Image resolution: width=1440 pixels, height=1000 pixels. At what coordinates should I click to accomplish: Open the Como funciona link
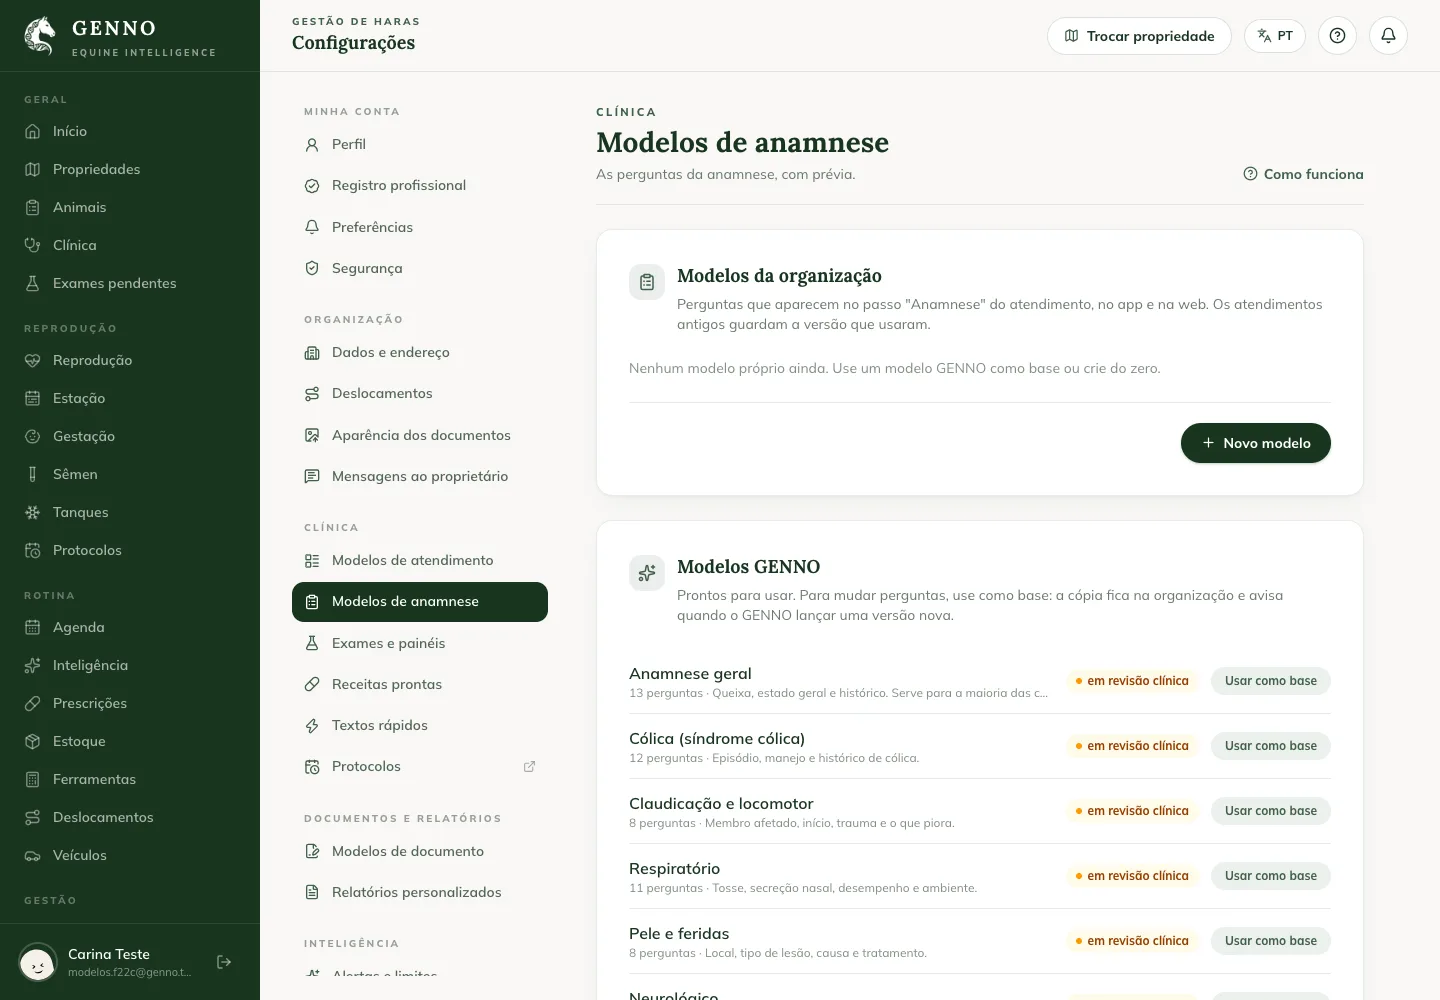tap(1303, 174)
